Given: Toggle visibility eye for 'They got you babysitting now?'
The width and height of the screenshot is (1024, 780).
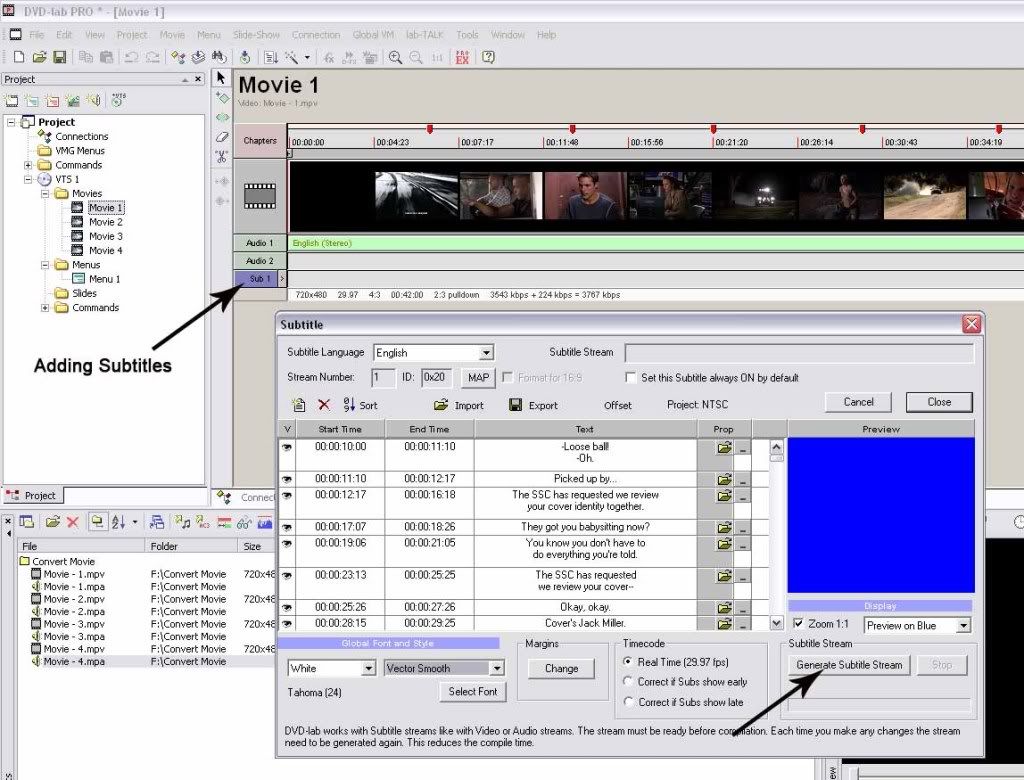Looking at the screenshot, I should click(x=287, y=527).
